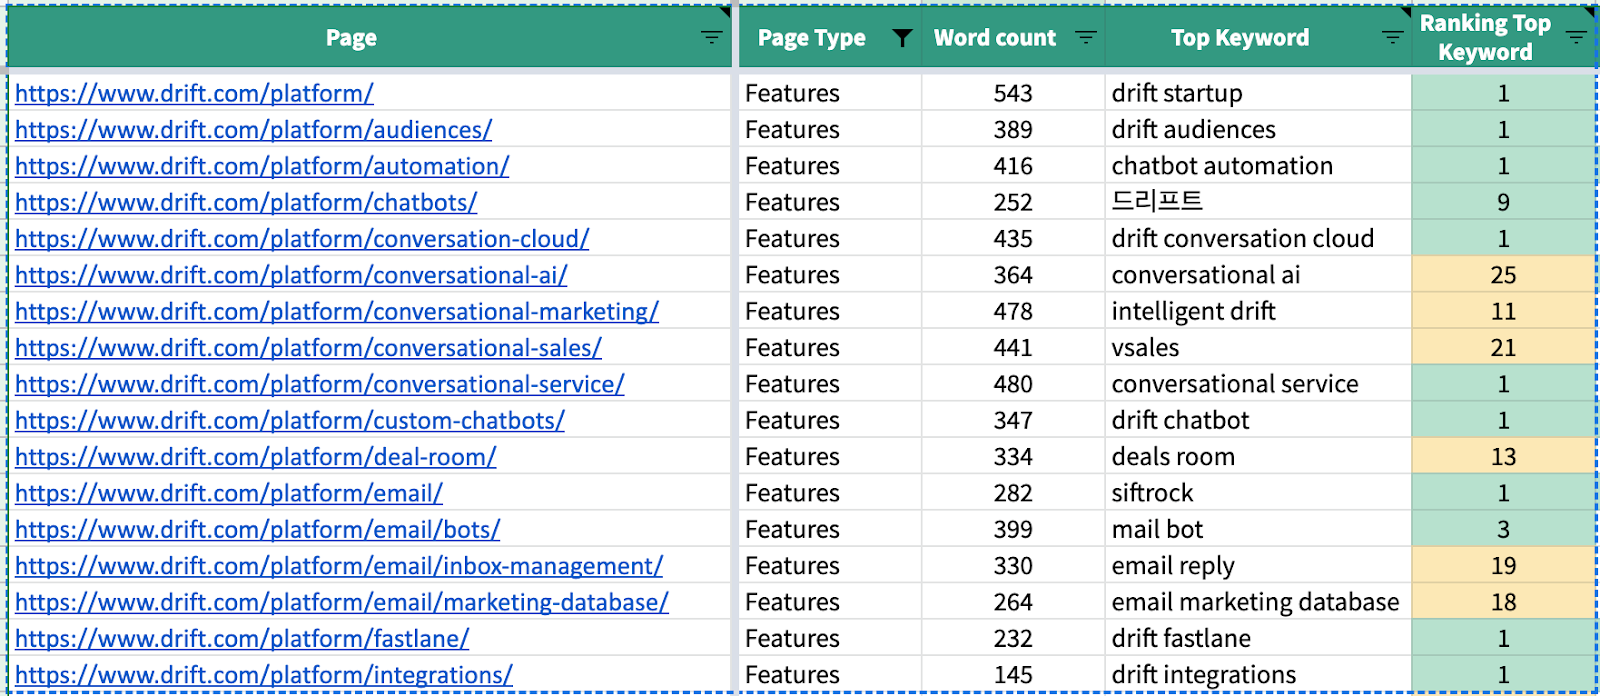Screen dimensions: 1600x696
Task: Select the word count cell 145
Action: click(1013, 675)
